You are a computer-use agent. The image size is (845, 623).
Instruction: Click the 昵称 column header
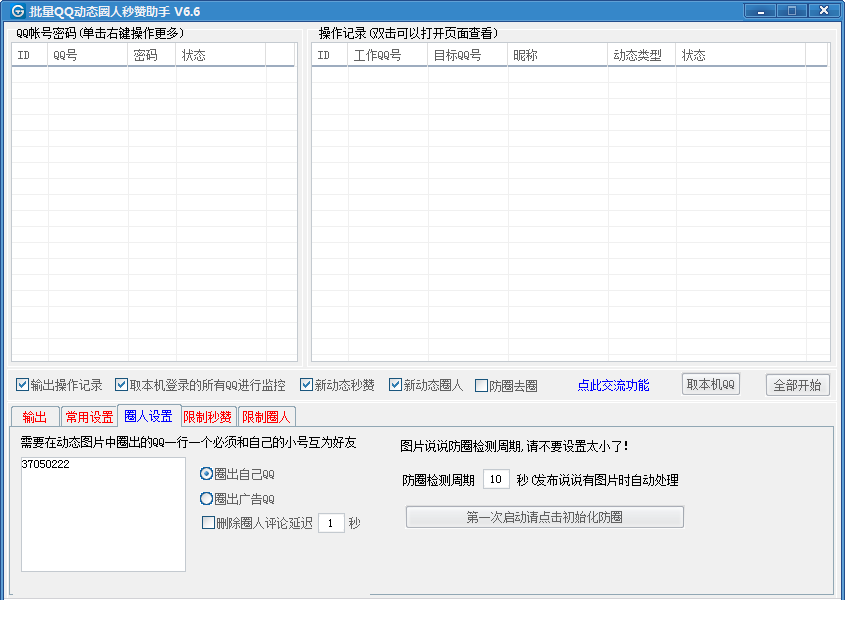point(558,55)
